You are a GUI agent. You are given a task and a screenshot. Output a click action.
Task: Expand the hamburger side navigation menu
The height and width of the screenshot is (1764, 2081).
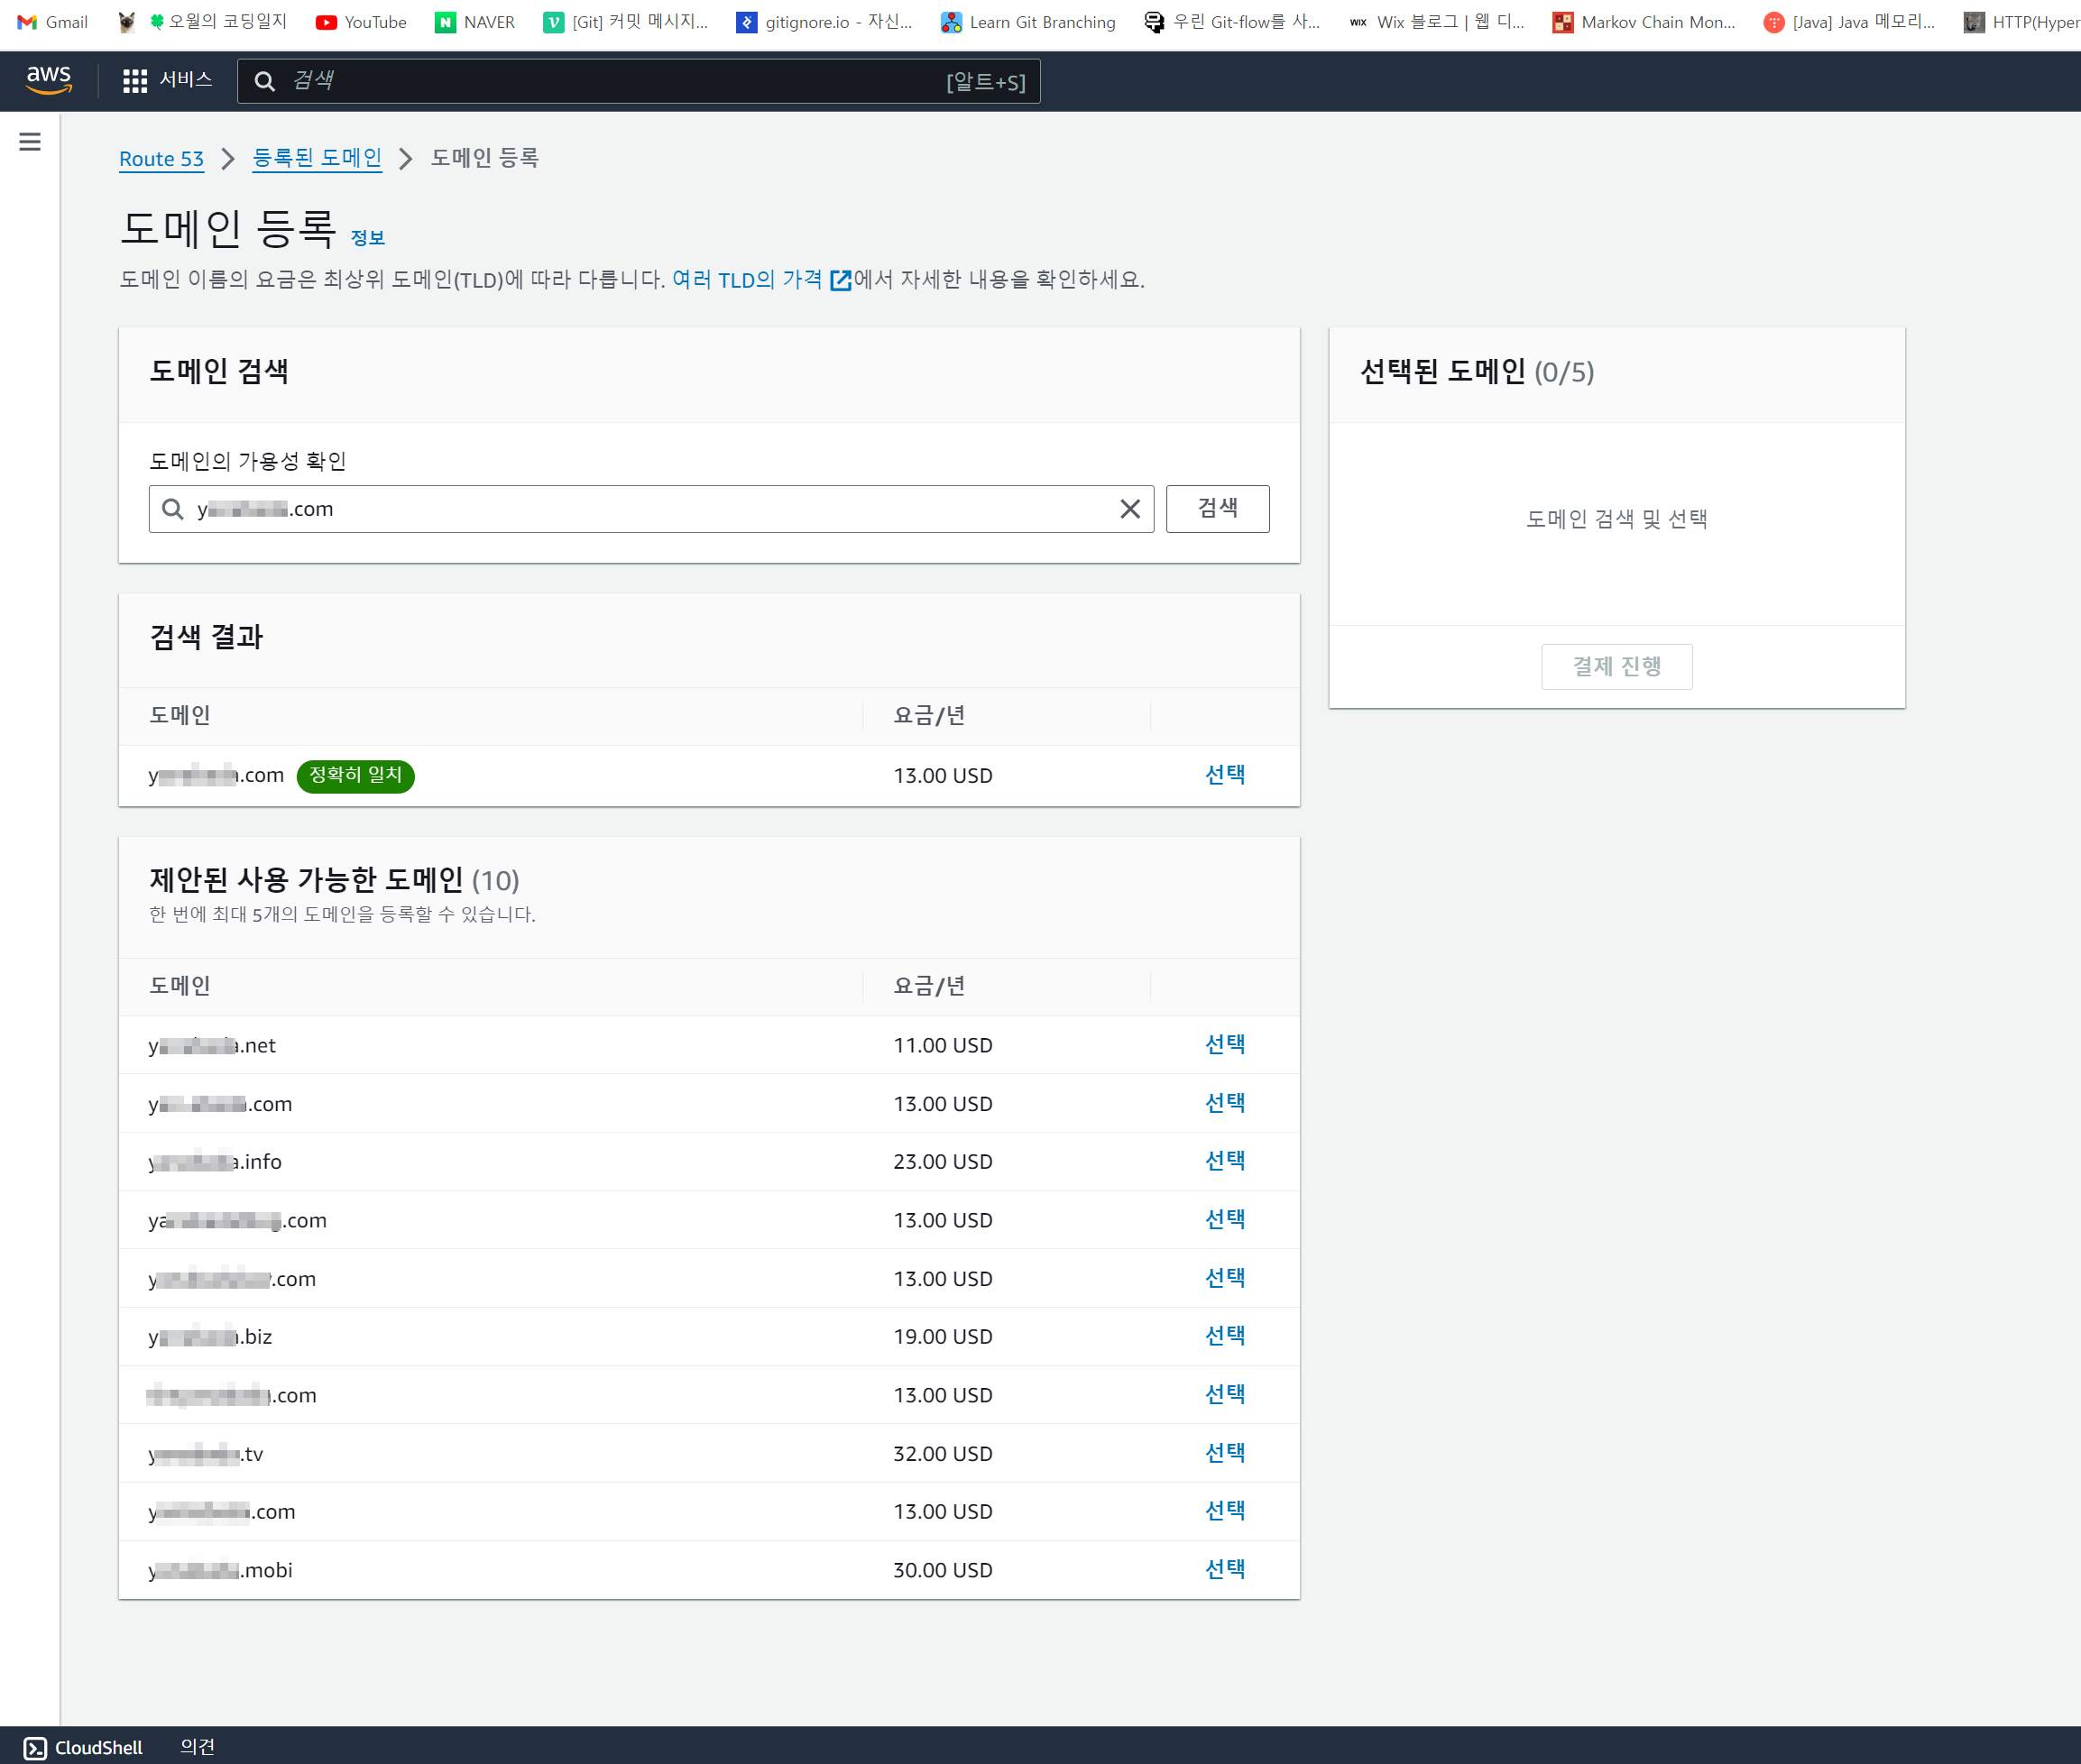tap(30, 142)
